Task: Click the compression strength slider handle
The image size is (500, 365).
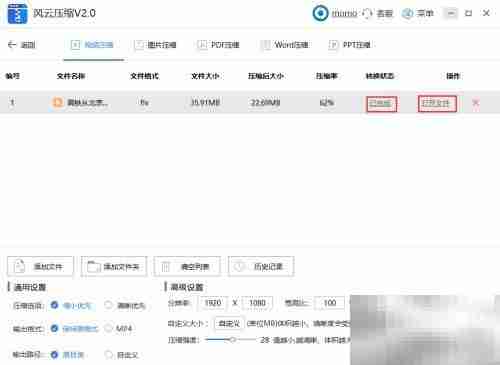Action: [233, 340]
